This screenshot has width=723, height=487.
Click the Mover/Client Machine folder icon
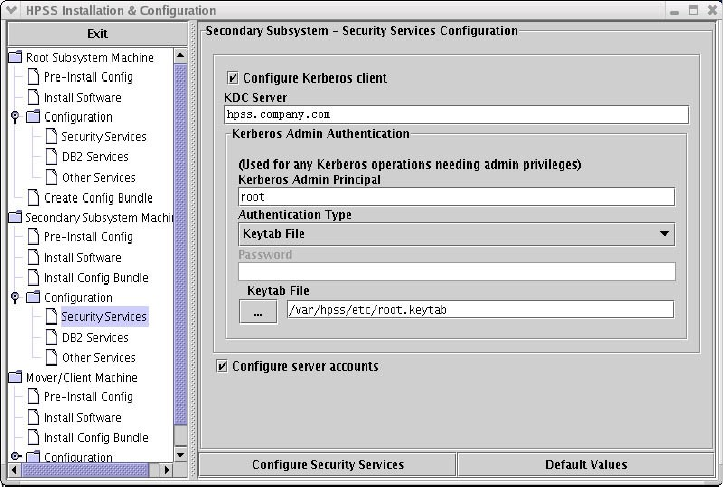click(x=15, y=377)
